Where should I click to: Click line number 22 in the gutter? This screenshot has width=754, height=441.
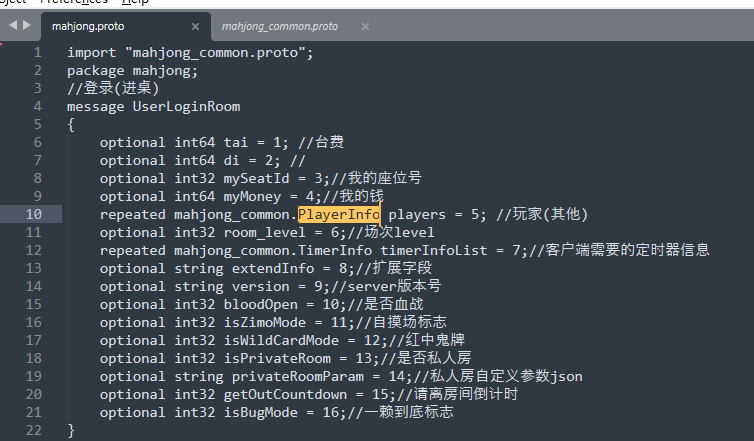[x=35, y=430]
